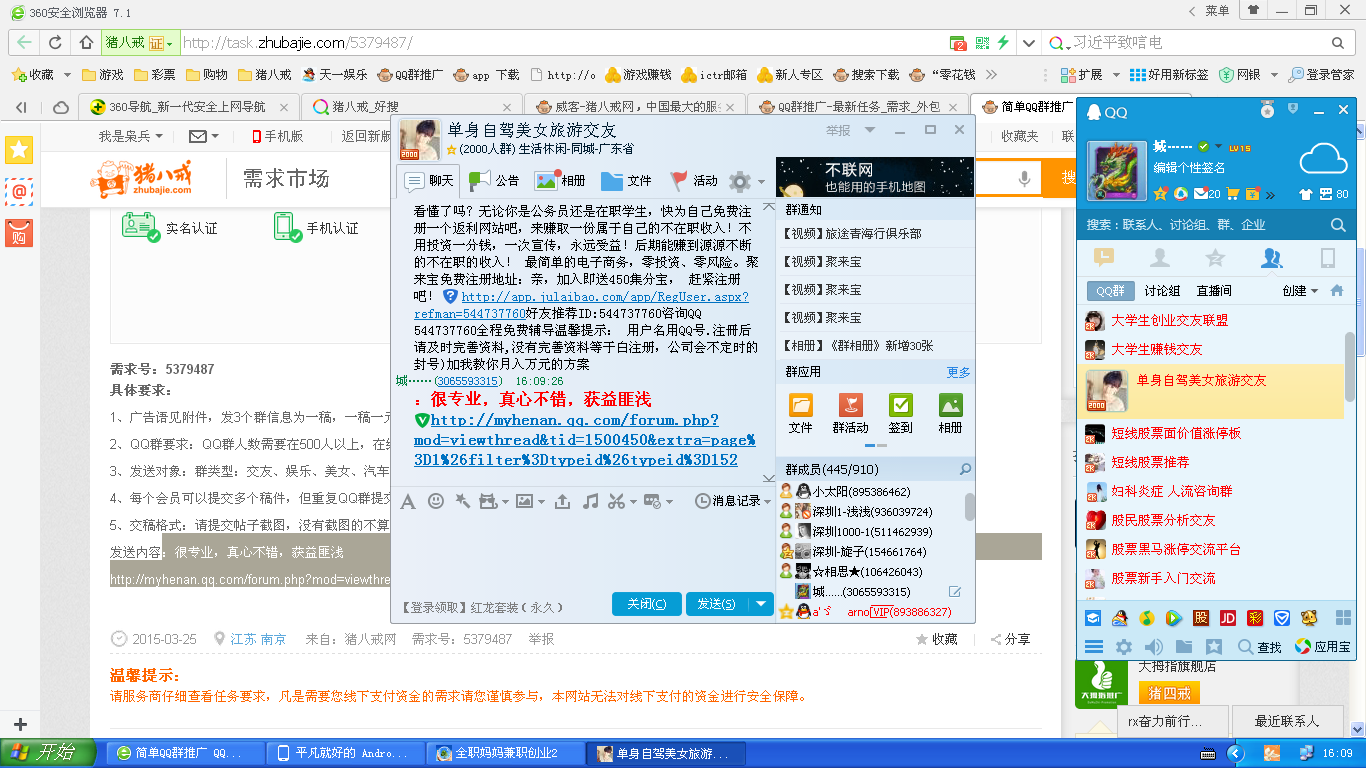This screenshot has height=768, width=1366.
Task: Open the font style tool in chat toolbar
Action: [408, 501]
